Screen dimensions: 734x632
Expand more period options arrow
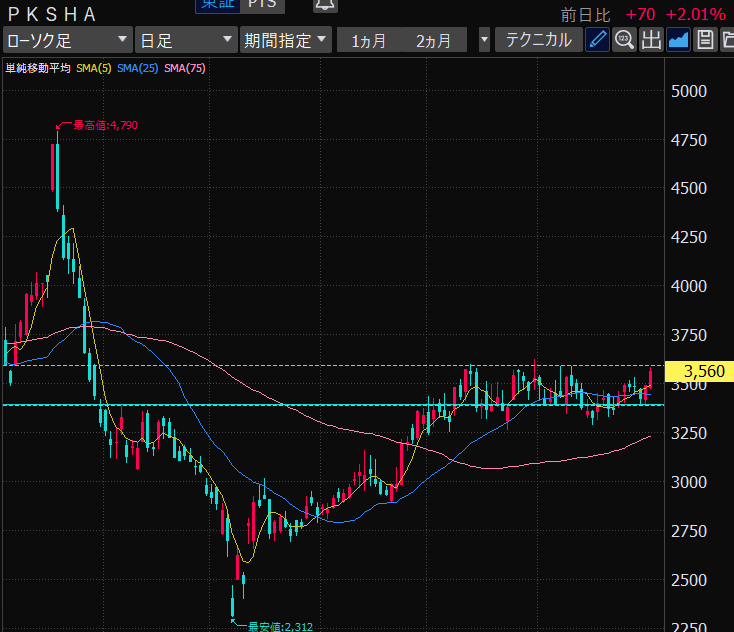[x=484, y=40]
